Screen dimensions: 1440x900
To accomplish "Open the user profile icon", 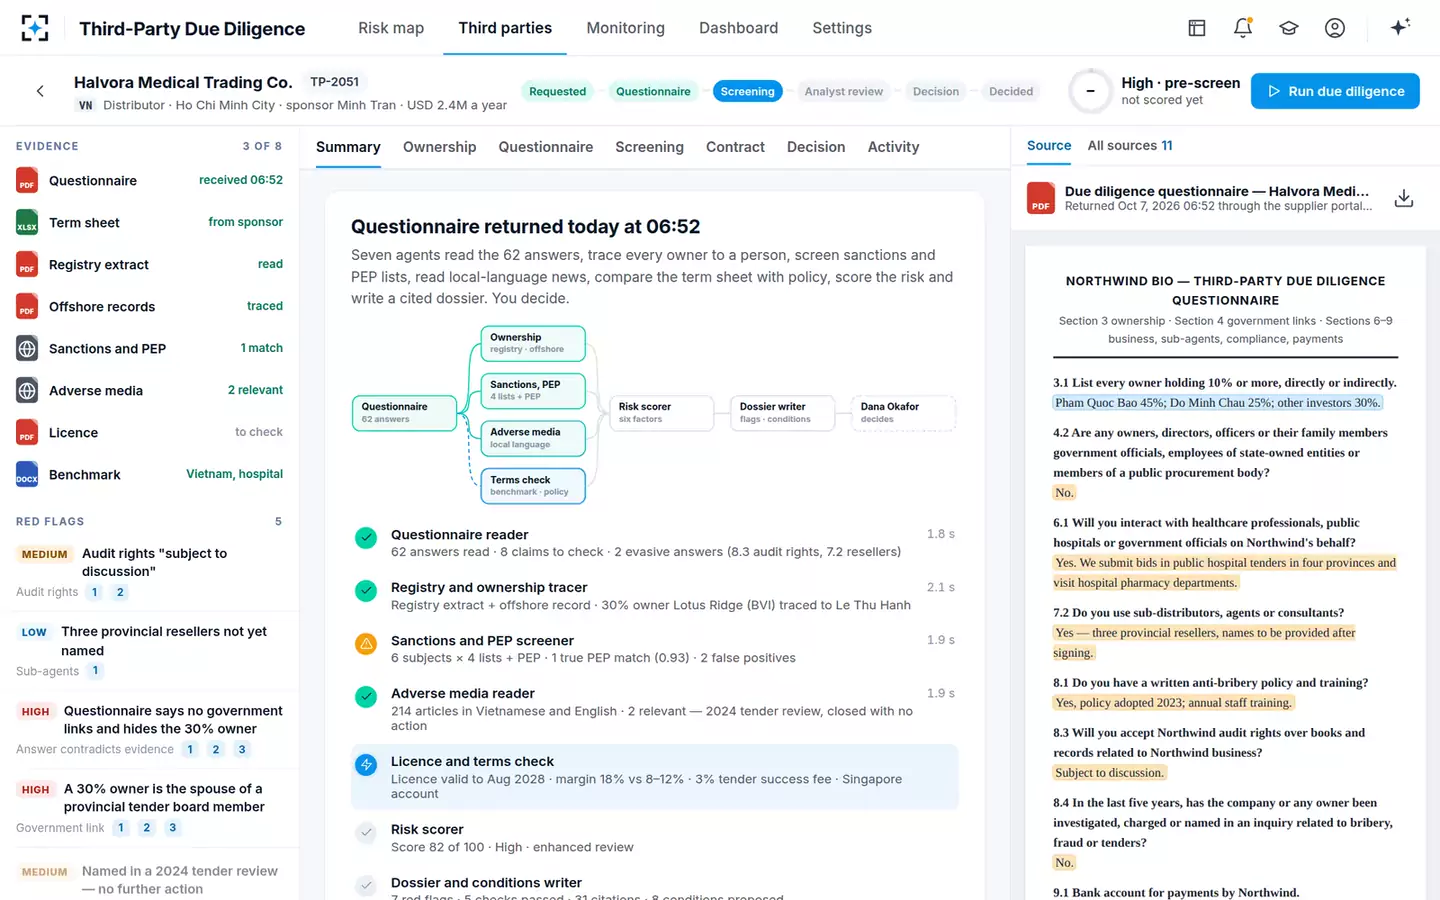I will 1335,28.
